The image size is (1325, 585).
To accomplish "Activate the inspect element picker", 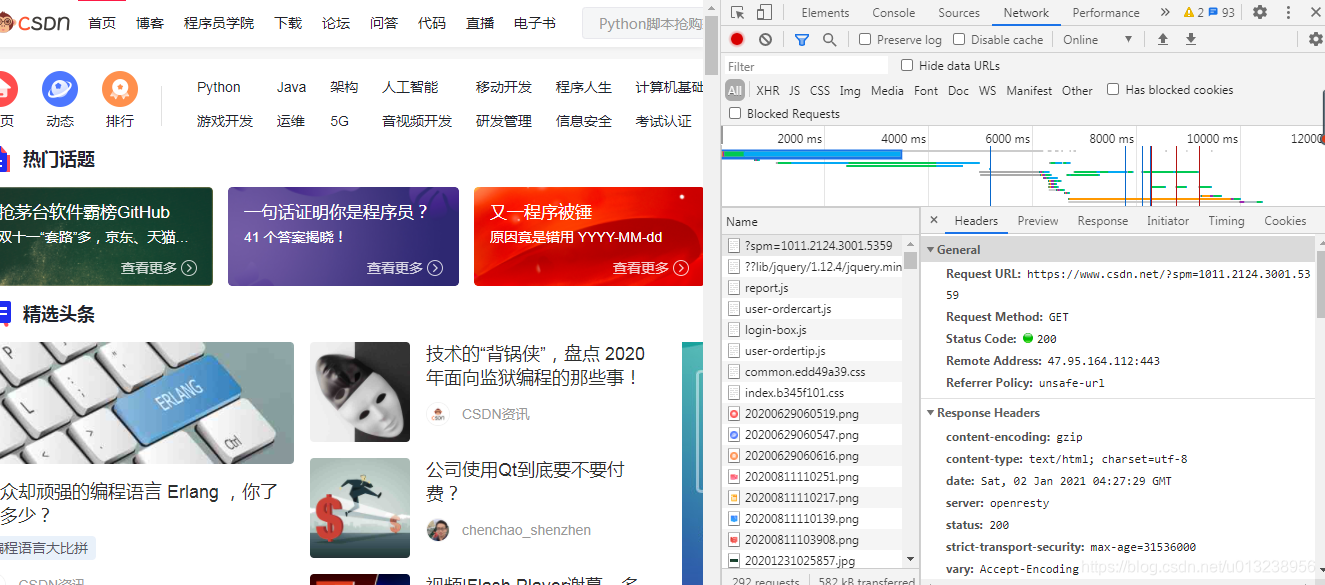I will pyautogui.click(x=737, y=12).
